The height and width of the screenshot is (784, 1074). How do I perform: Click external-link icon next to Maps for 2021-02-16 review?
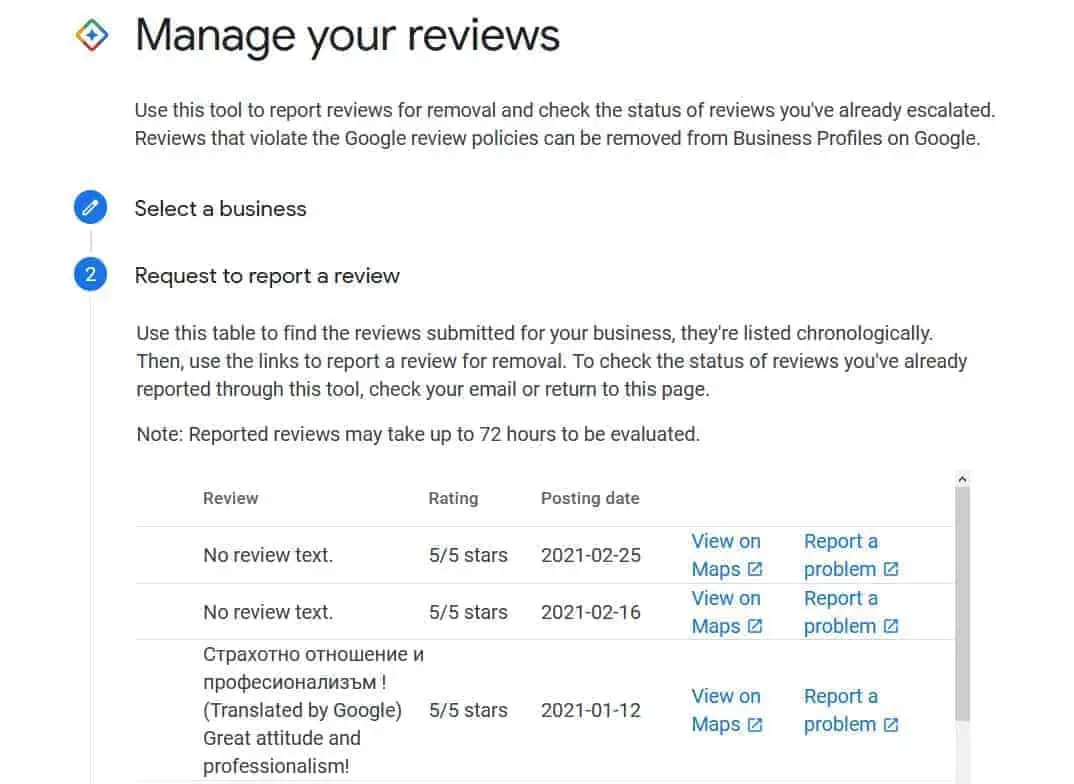(x=754, y=626)
